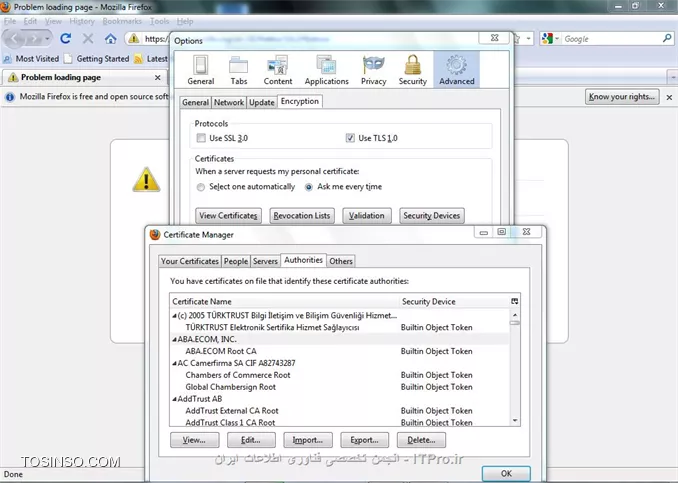Collapse AC Camerfirma SA group

point(174,363)
